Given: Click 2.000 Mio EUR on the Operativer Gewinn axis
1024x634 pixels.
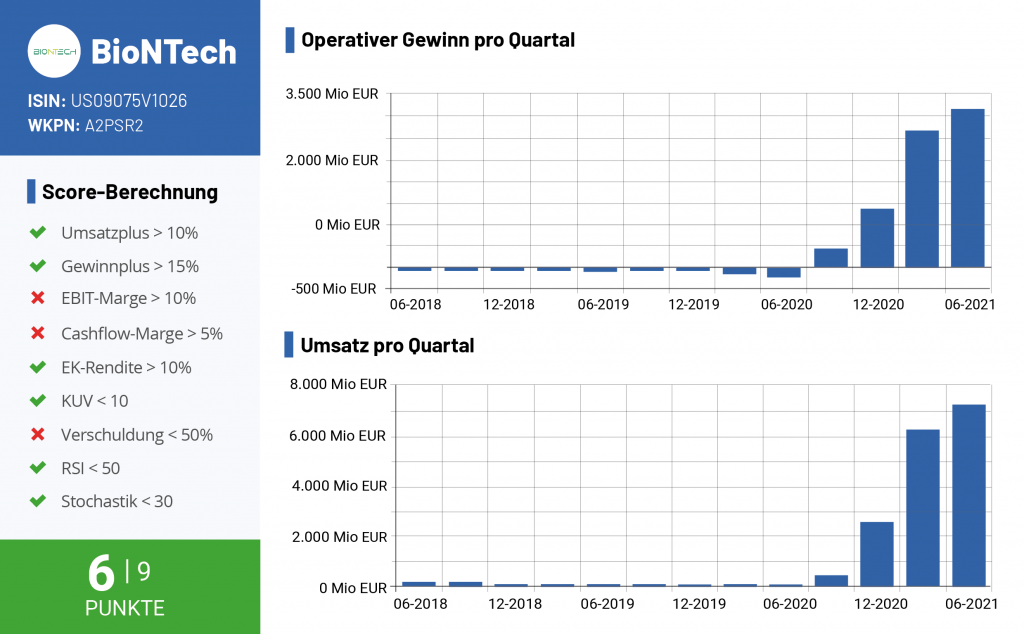Looking at the screenshot, I should [332, 160].
